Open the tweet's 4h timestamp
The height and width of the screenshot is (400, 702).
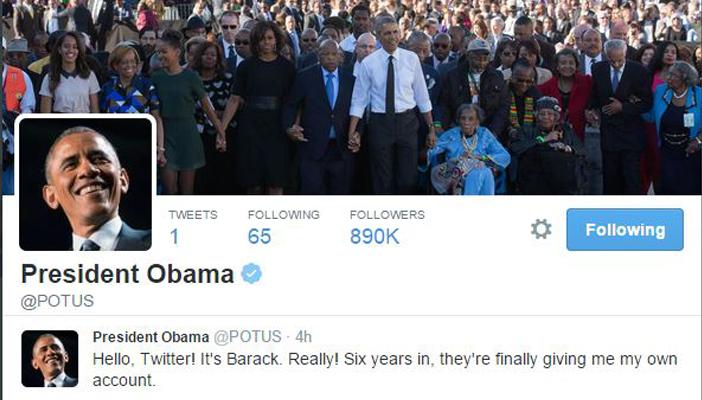pos(304,337)
